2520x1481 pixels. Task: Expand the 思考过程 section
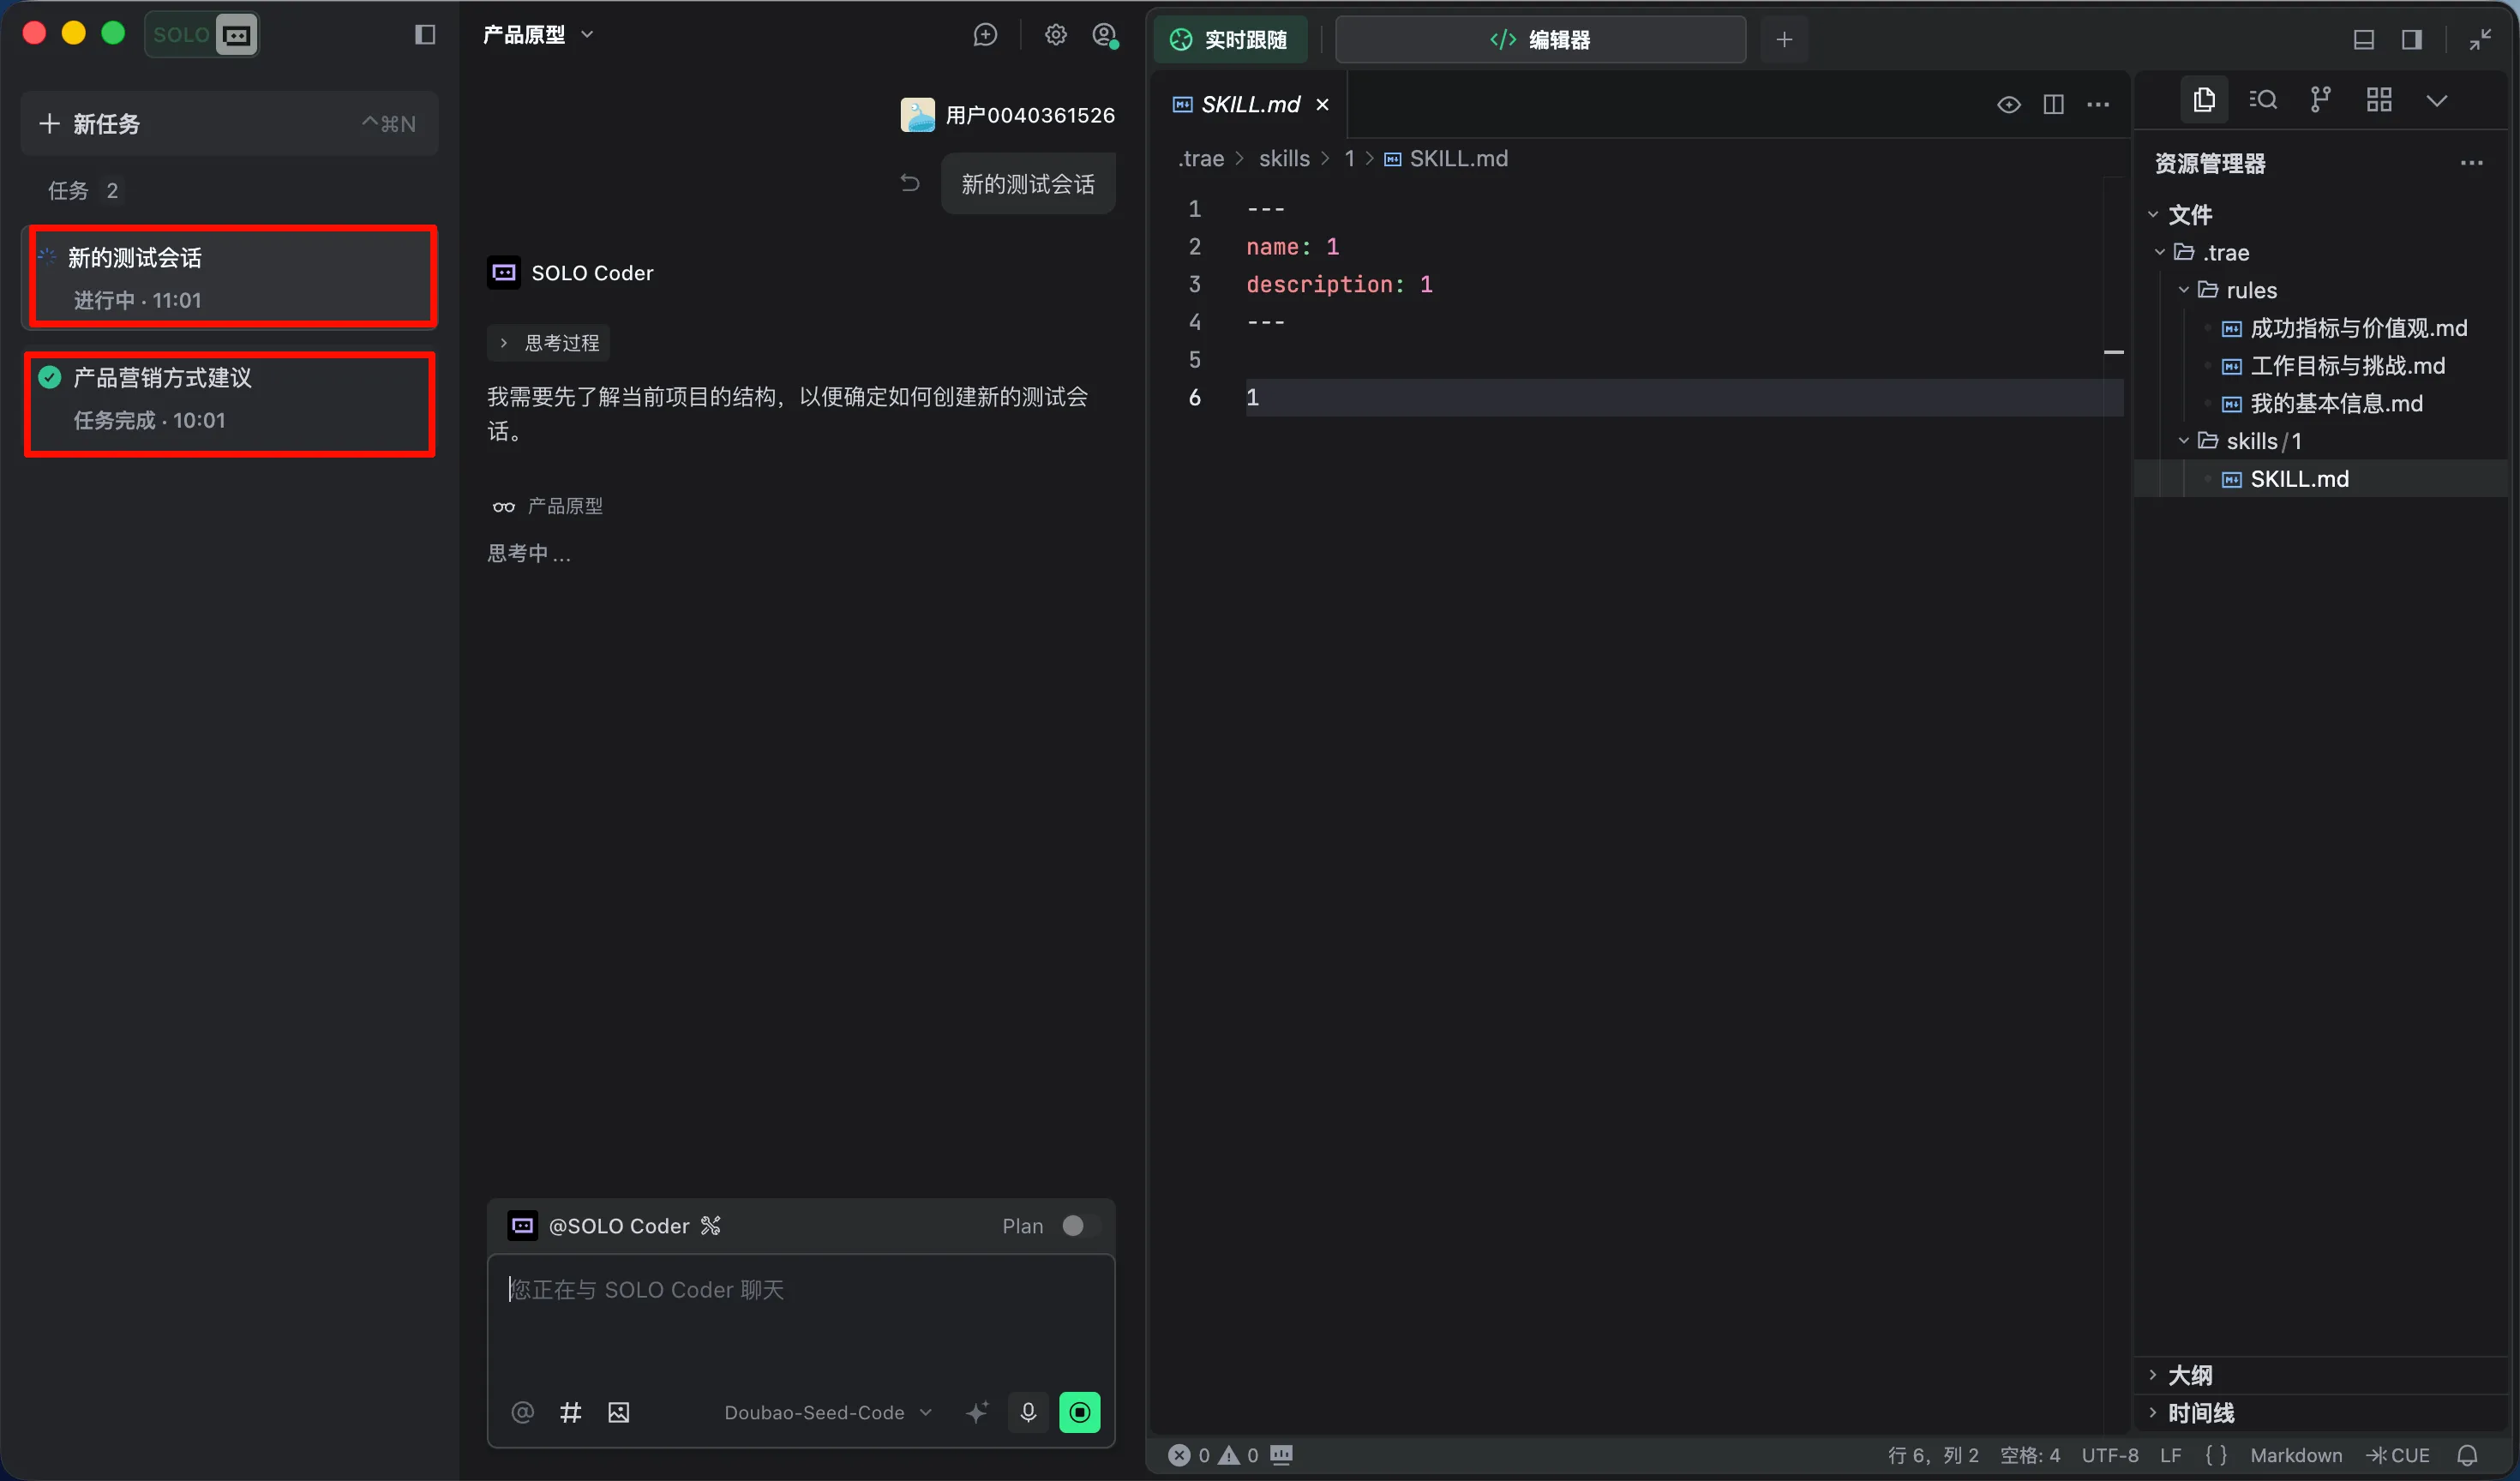[549, 343]
